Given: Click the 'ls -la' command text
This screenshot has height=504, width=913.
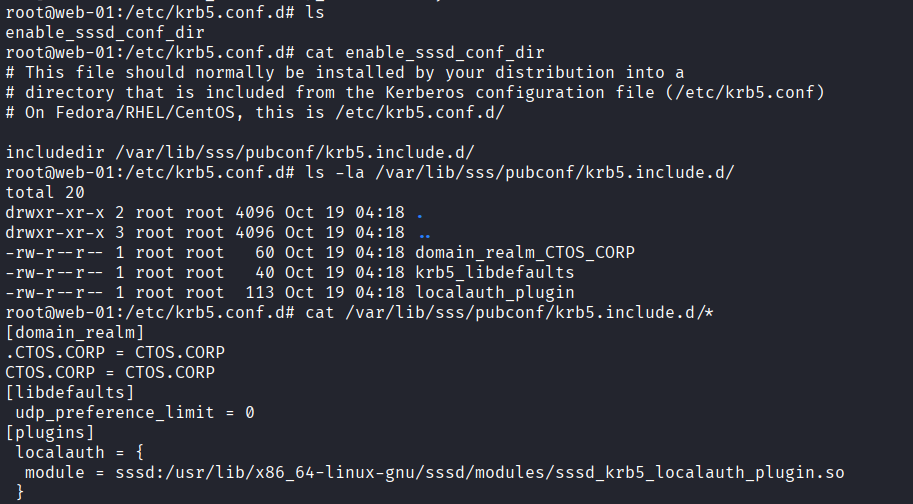Looking at the screenshot, I should pyautogui.click(x=335, y=172).
